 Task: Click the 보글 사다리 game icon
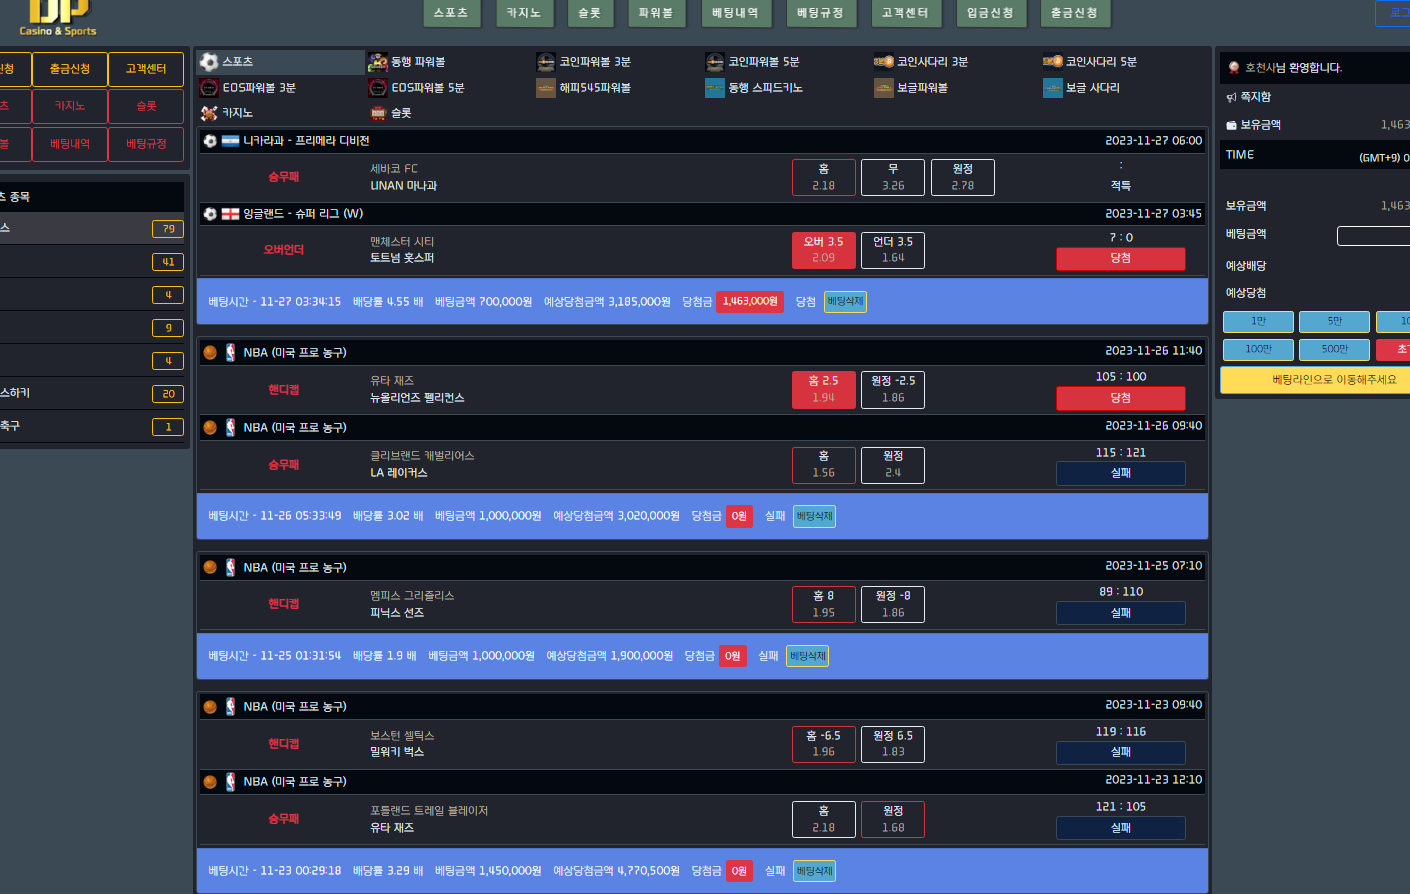tap(1053, 88)
